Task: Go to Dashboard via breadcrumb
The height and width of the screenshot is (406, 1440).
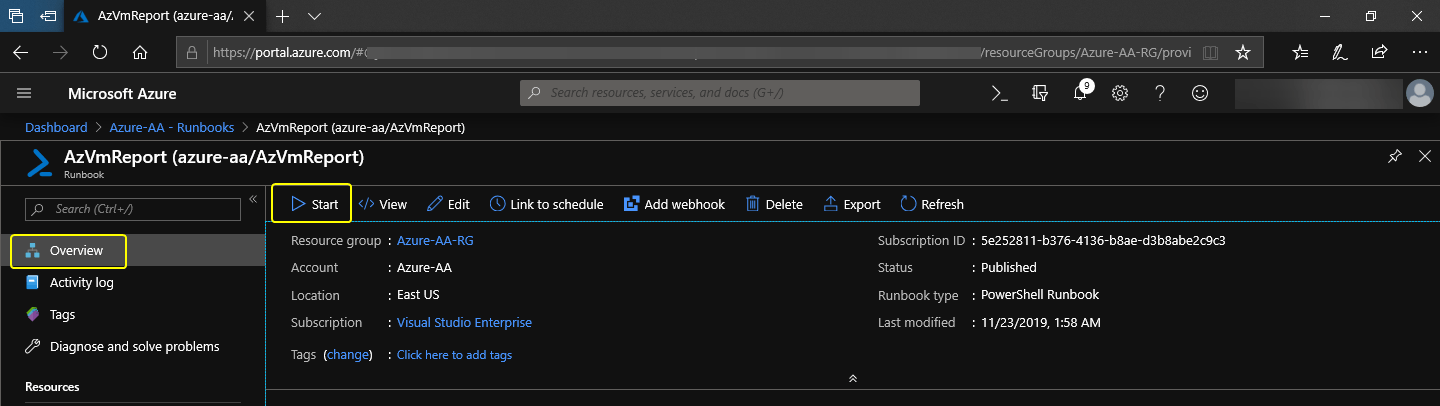Action: tap(56, 128)
